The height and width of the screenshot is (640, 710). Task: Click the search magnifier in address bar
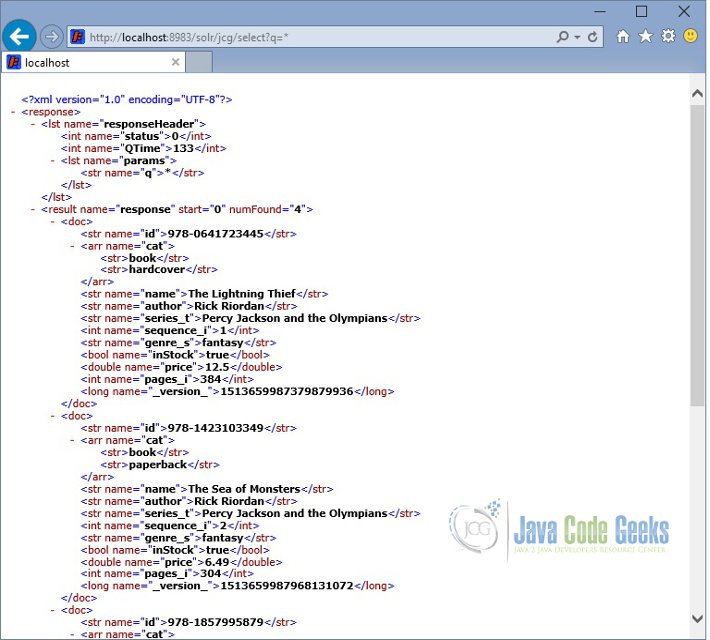click(x=562, y=37)
